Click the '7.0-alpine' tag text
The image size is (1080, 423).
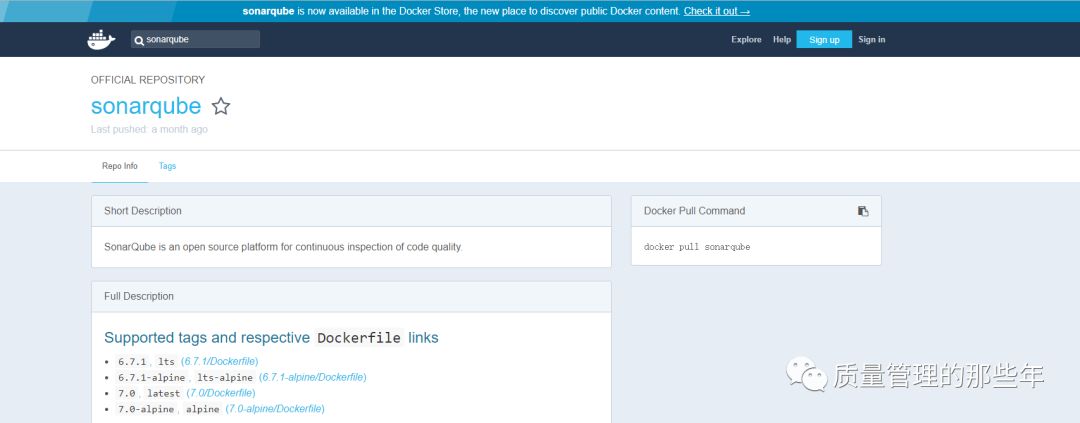point(147,409)
